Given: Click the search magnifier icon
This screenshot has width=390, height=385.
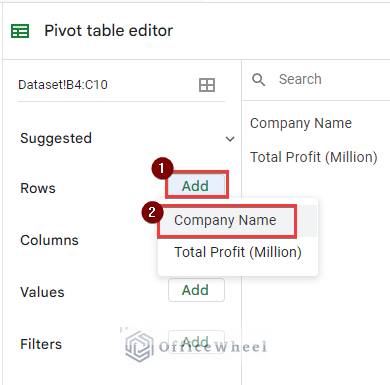Looking at the screenshot, I should pyautogui.click(x=258, y=80).
